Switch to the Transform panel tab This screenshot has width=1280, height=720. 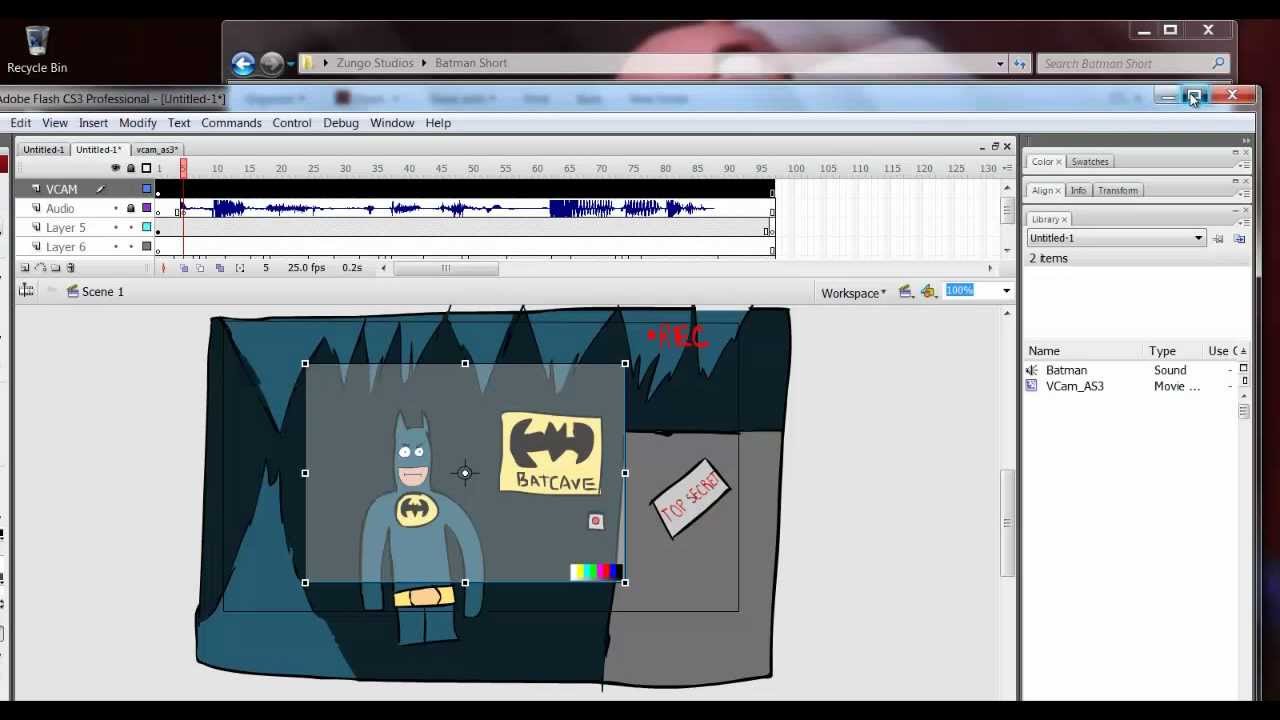click(1117, 191)
